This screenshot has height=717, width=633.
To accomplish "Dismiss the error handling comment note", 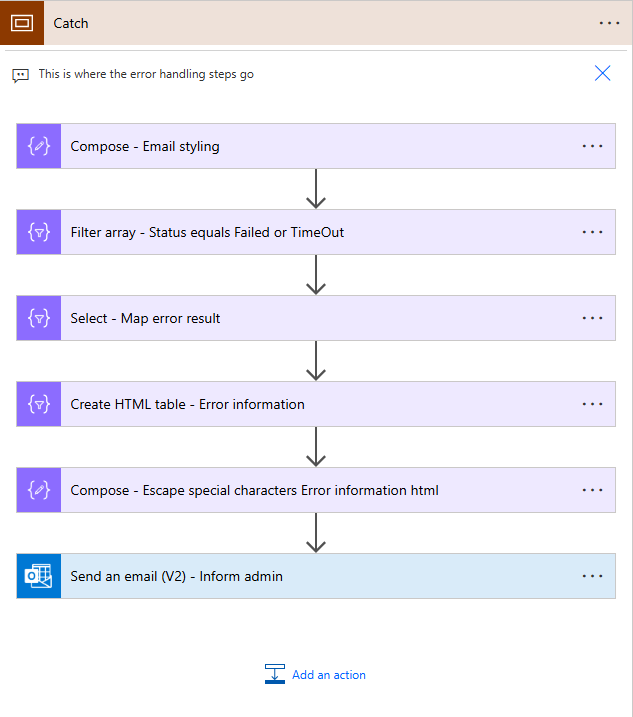I will (602, 73).
